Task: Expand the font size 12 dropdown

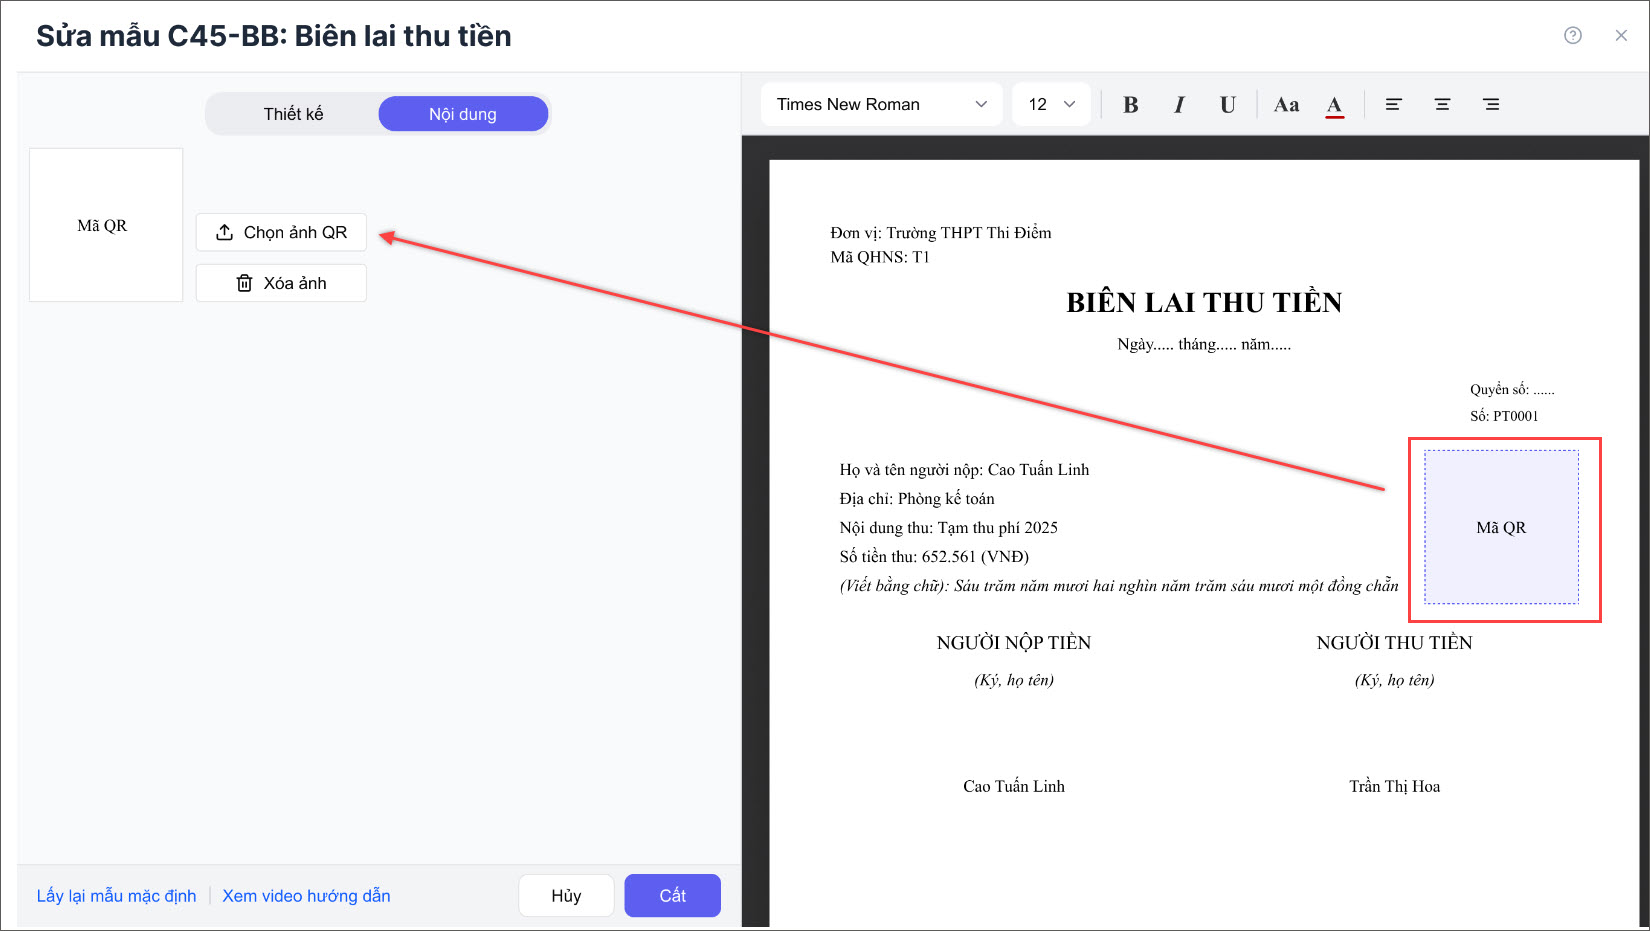Action: pyautogui.click(x=1051, y=105)
